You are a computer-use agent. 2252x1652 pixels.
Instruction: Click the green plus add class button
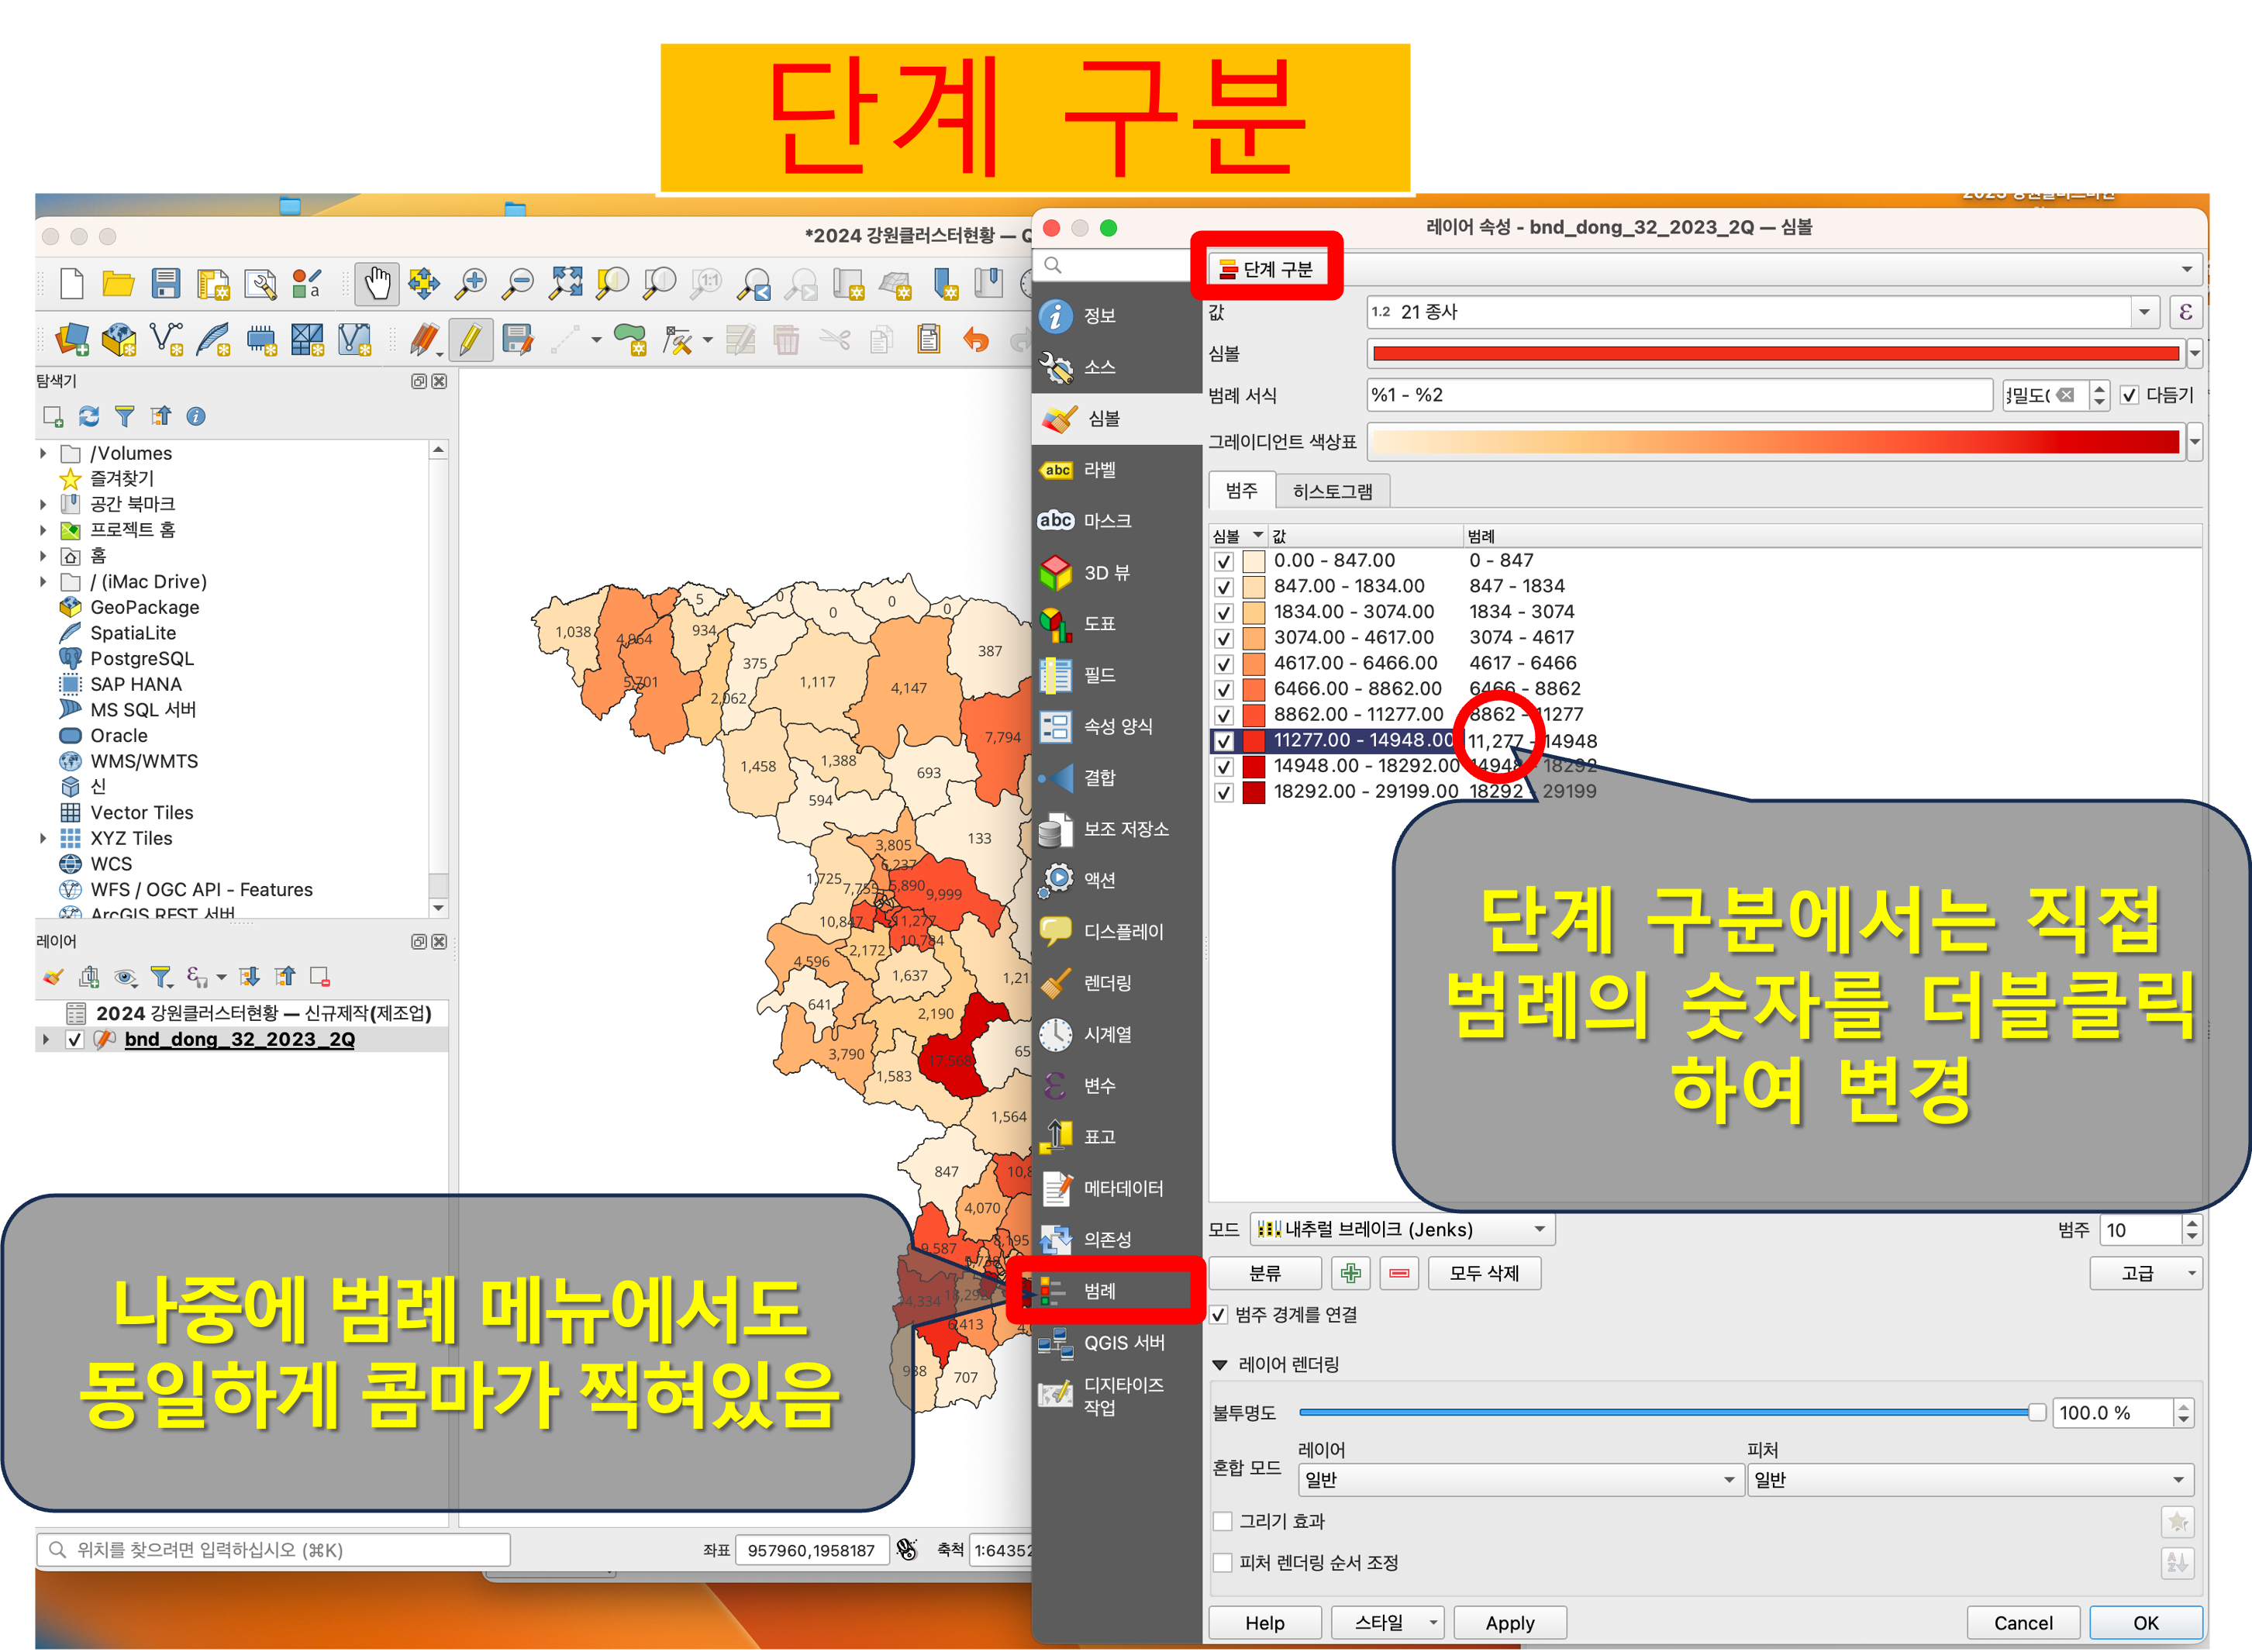(1350, 1273)
